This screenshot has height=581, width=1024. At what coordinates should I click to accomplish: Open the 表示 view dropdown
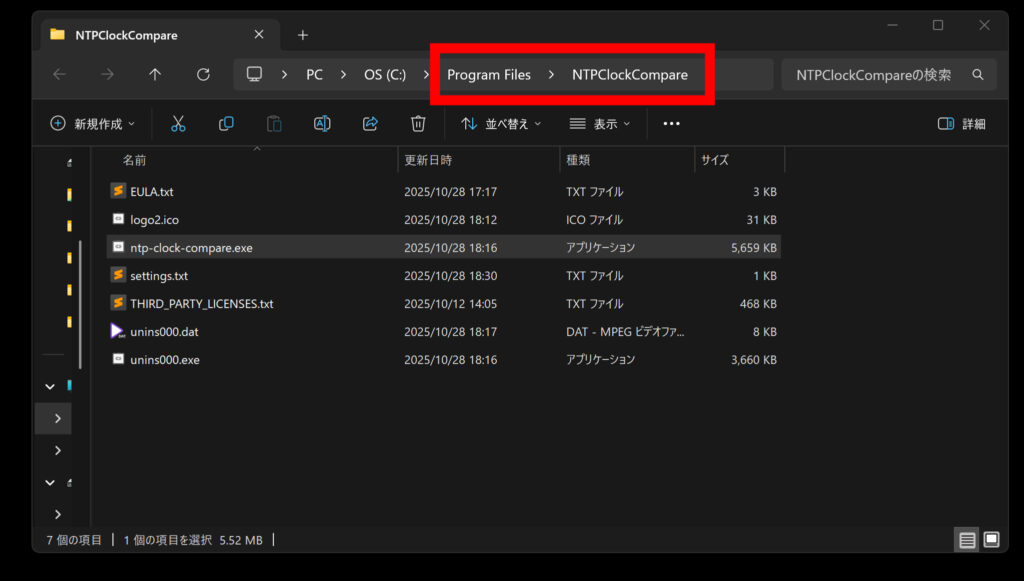pyautogui.click(x=600, y=124)
